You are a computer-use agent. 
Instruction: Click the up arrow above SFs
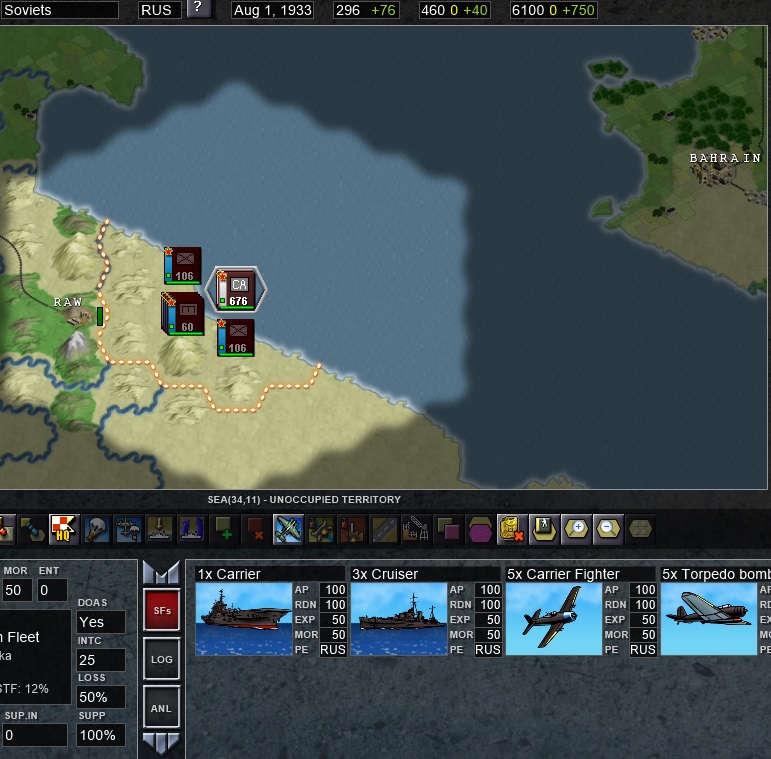[x=161, y=572]
